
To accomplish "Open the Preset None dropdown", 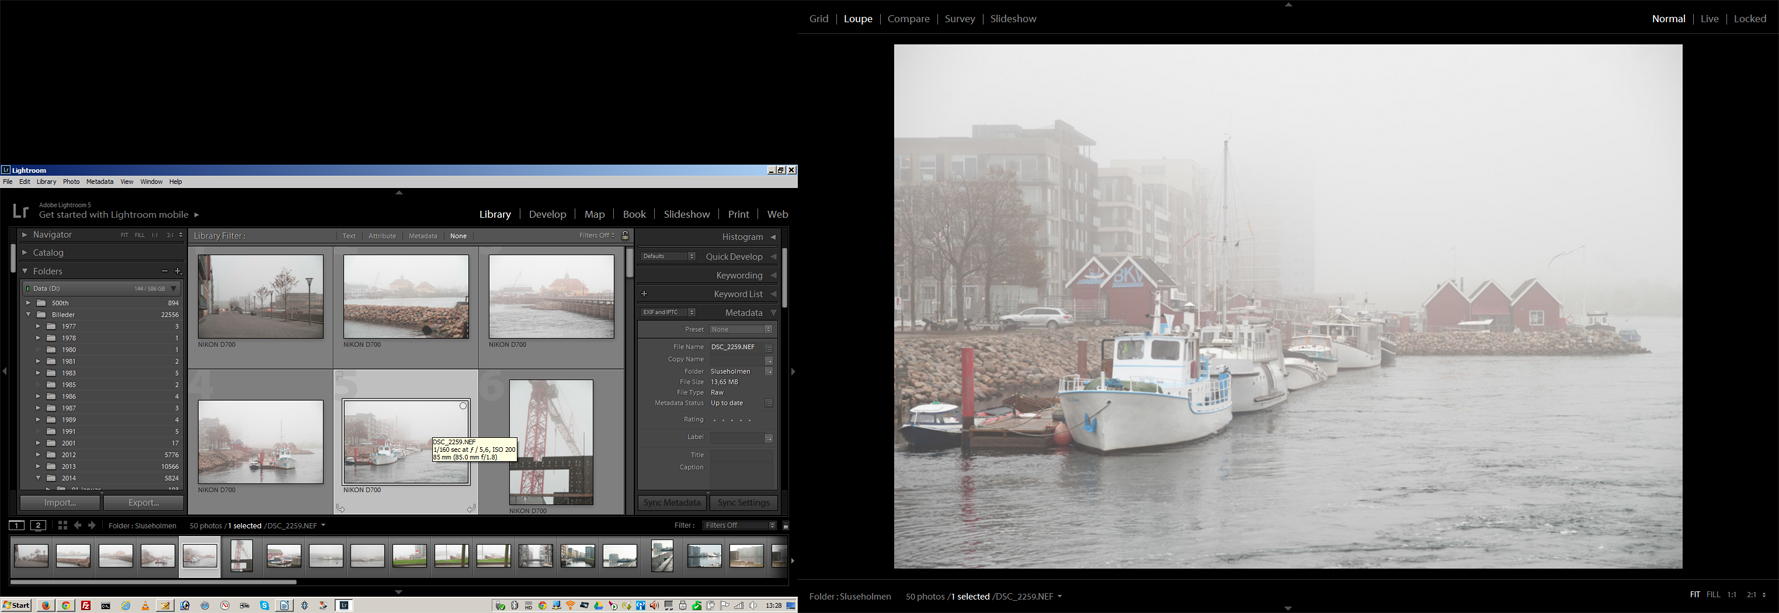I will tap(740, 329).
